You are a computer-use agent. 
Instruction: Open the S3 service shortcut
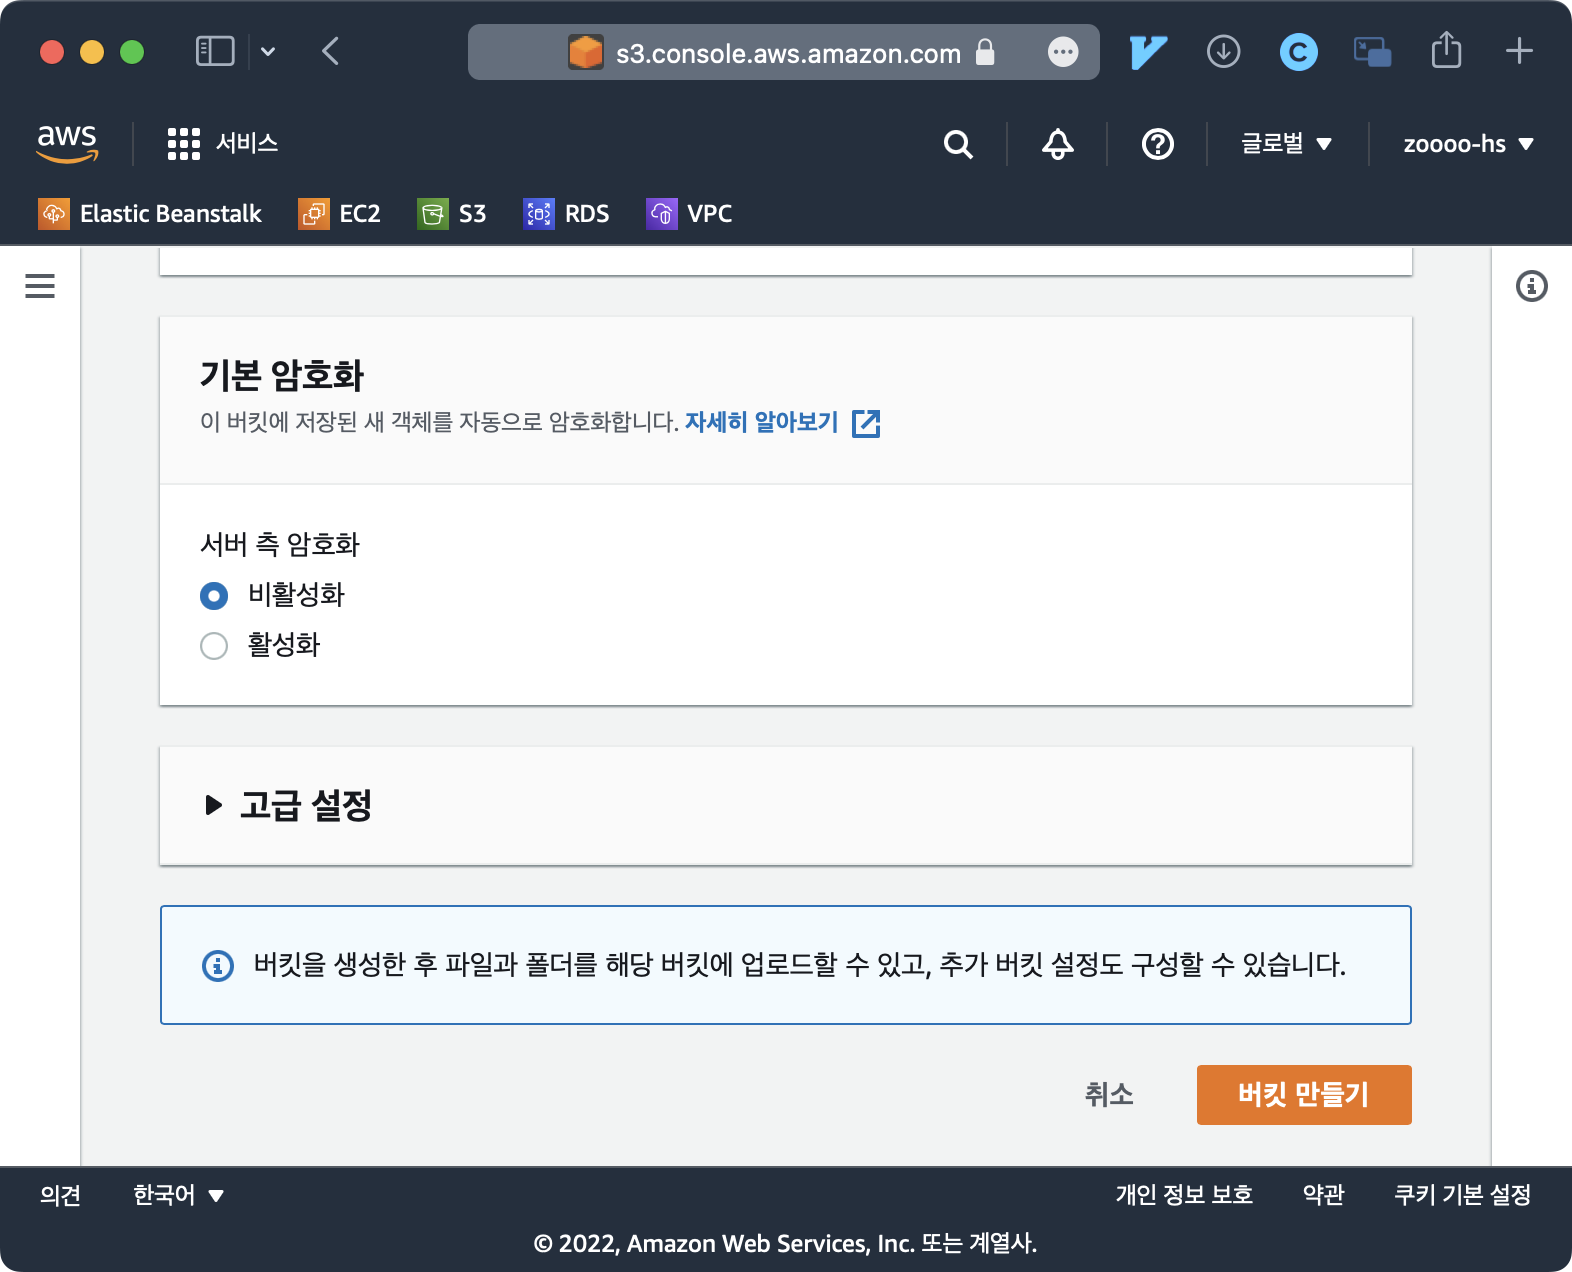452,214
